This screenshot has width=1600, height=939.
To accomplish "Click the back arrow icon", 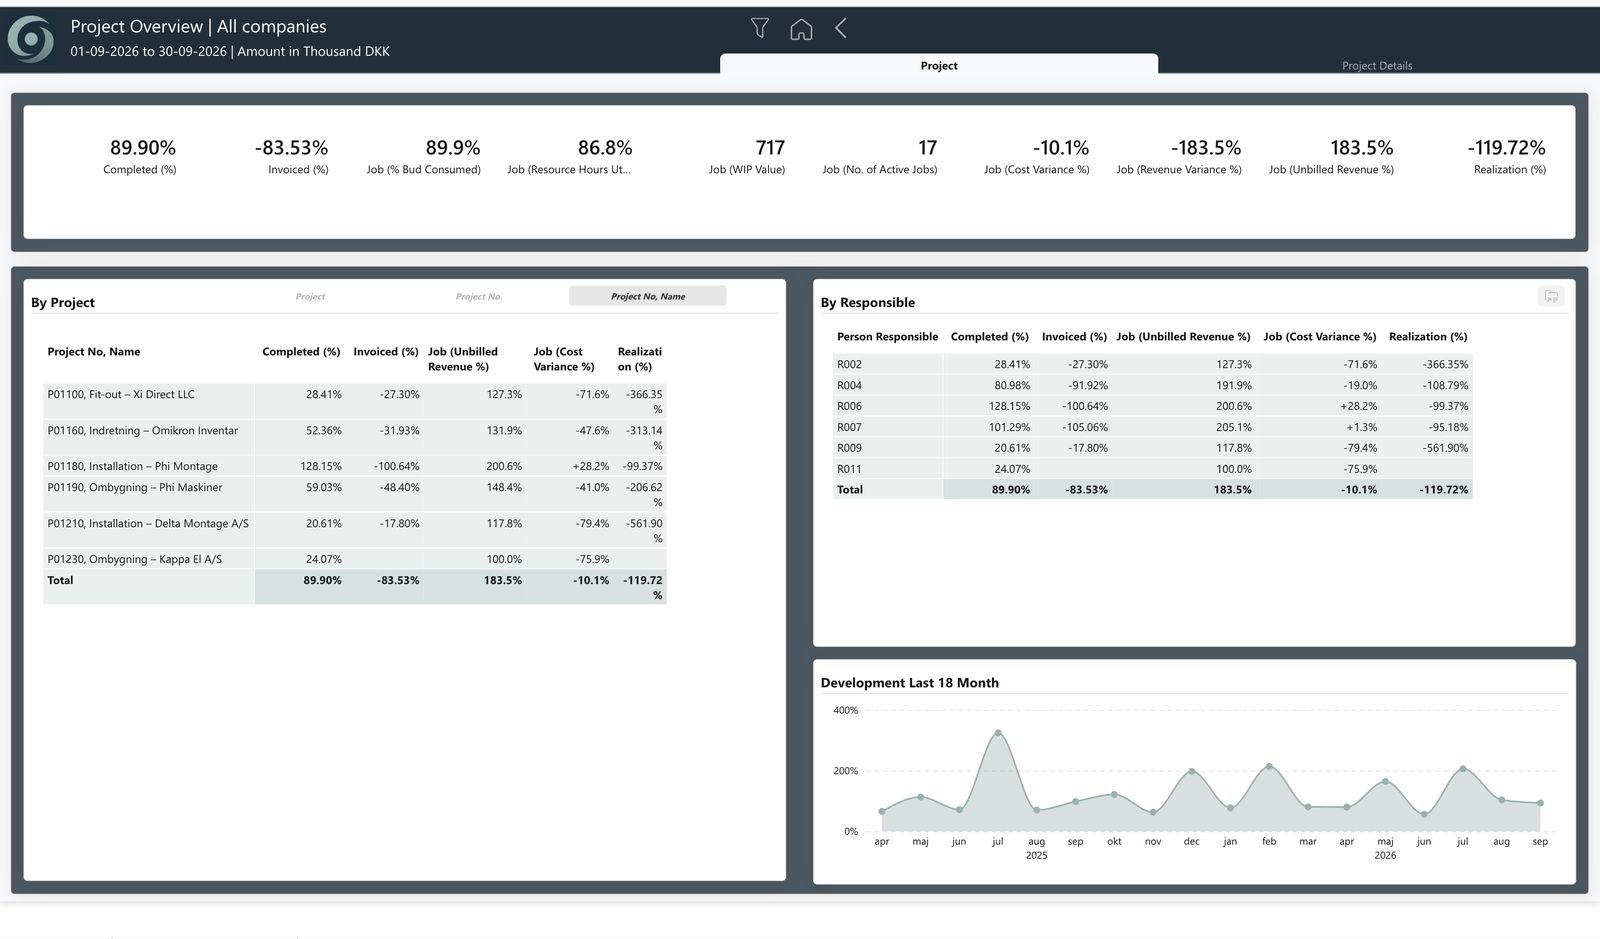I will [x=841, y=28].
